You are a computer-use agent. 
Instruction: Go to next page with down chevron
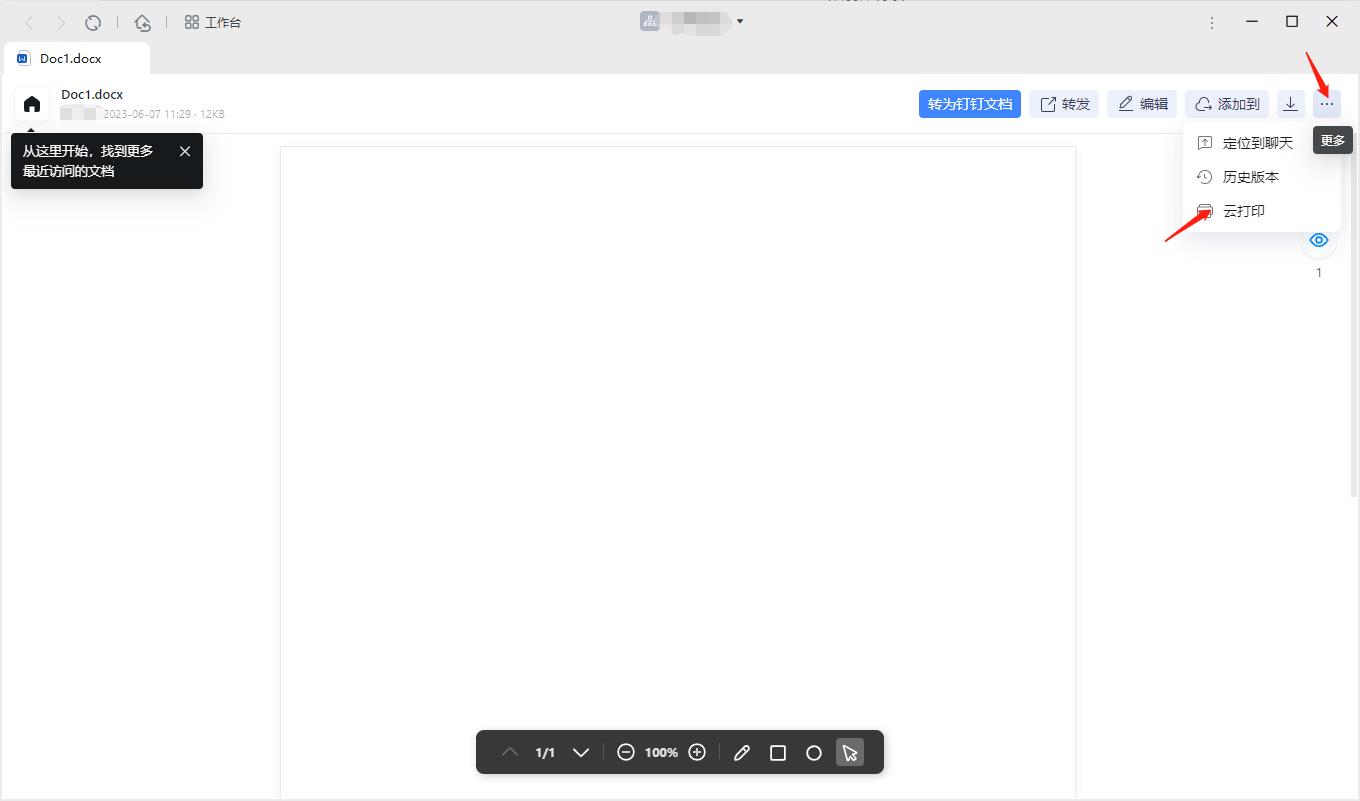pos(581,752)
